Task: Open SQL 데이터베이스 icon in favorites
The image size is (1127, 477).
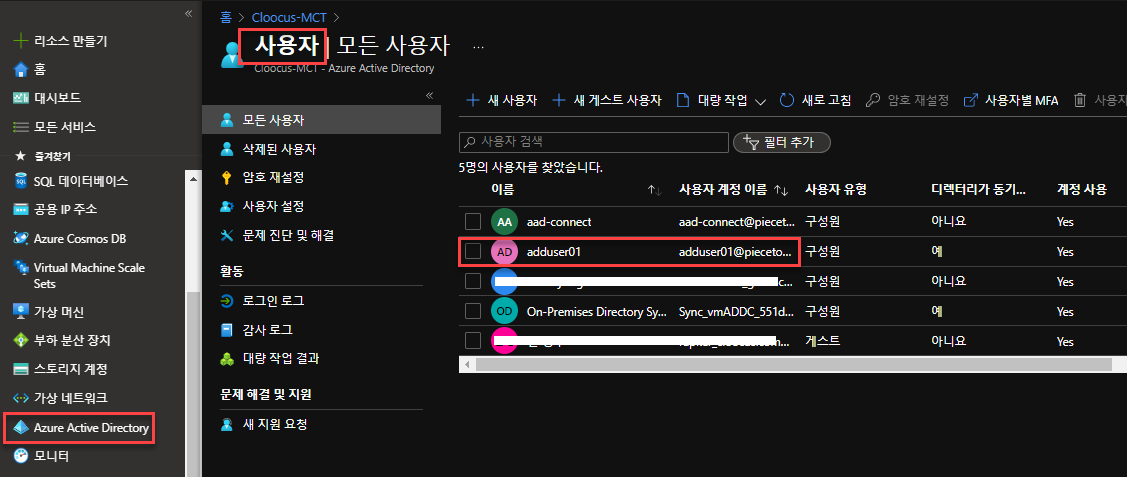Action: click(x=21, y=181)
